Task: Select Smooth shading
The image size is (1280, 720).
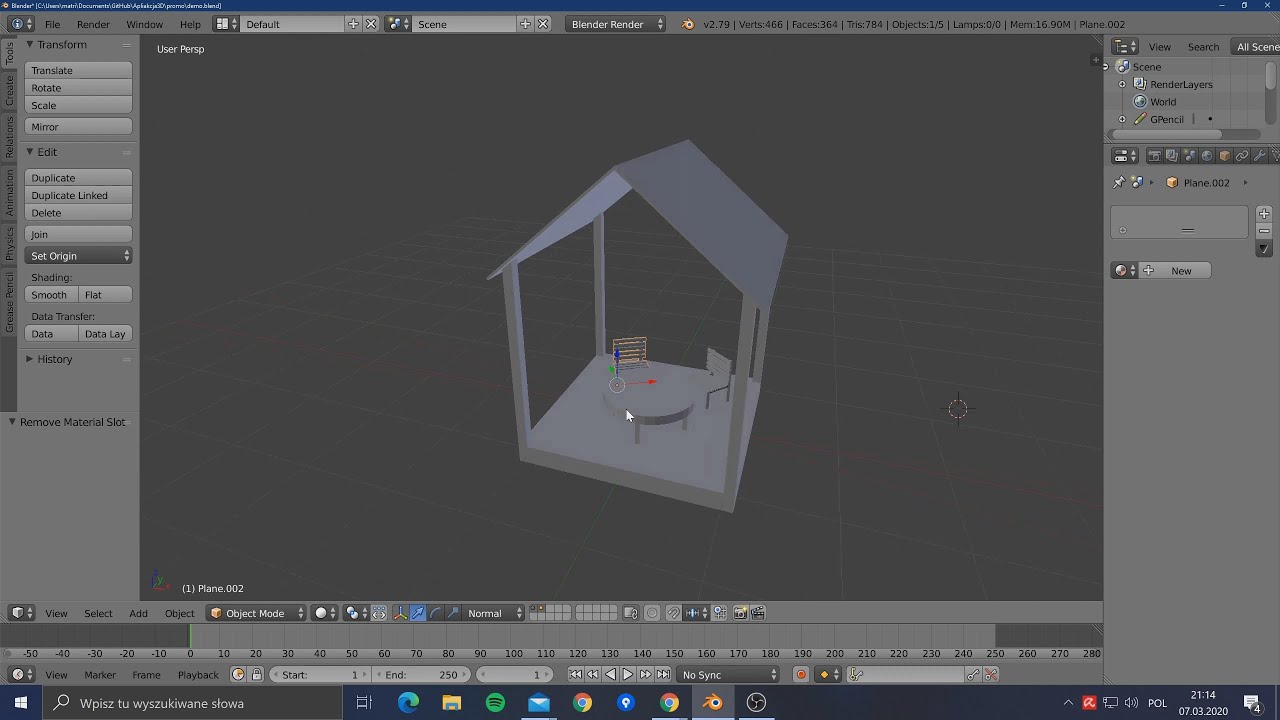Action: point(49,295)
